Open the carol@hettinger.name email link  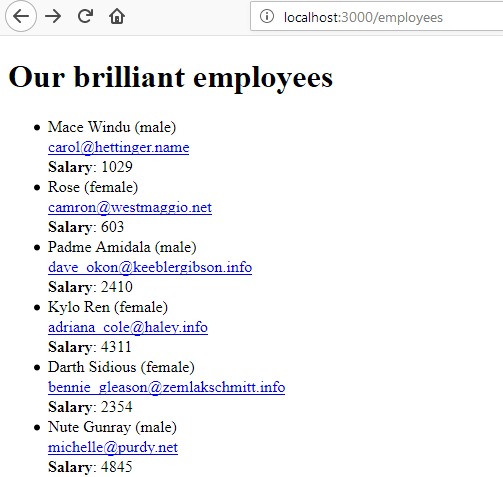coord(119,147)
